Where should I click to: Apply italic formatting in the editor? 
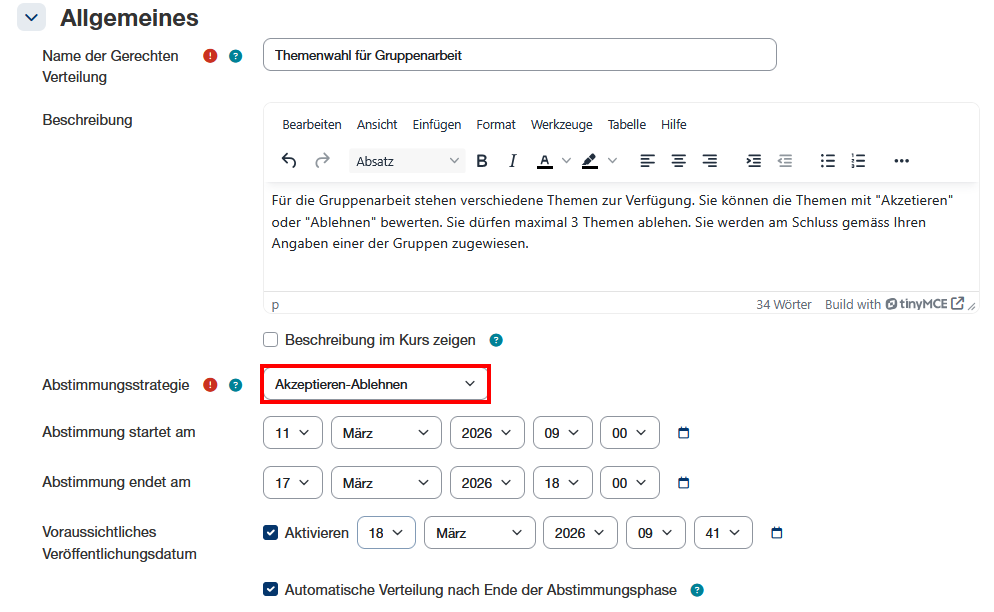513,161
